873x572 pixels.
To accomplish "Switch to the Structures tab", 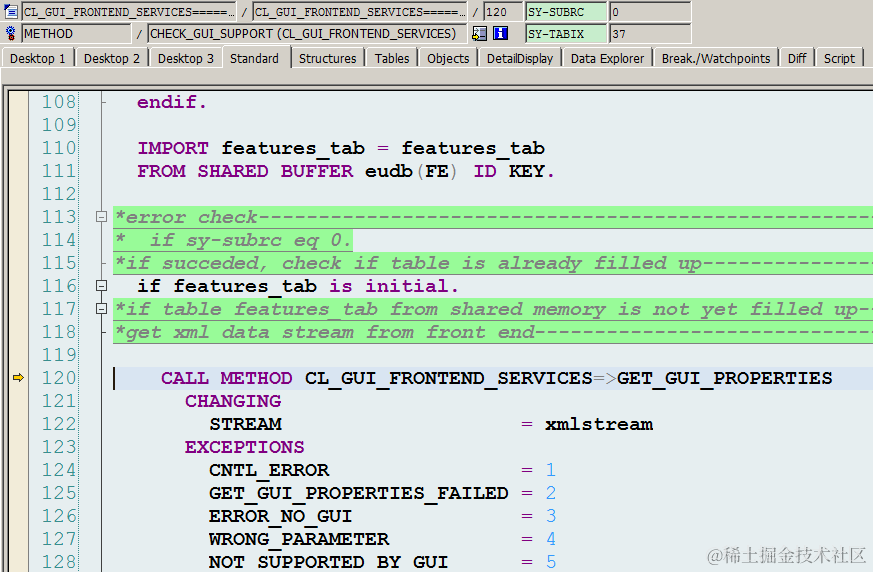I will 327,58.
